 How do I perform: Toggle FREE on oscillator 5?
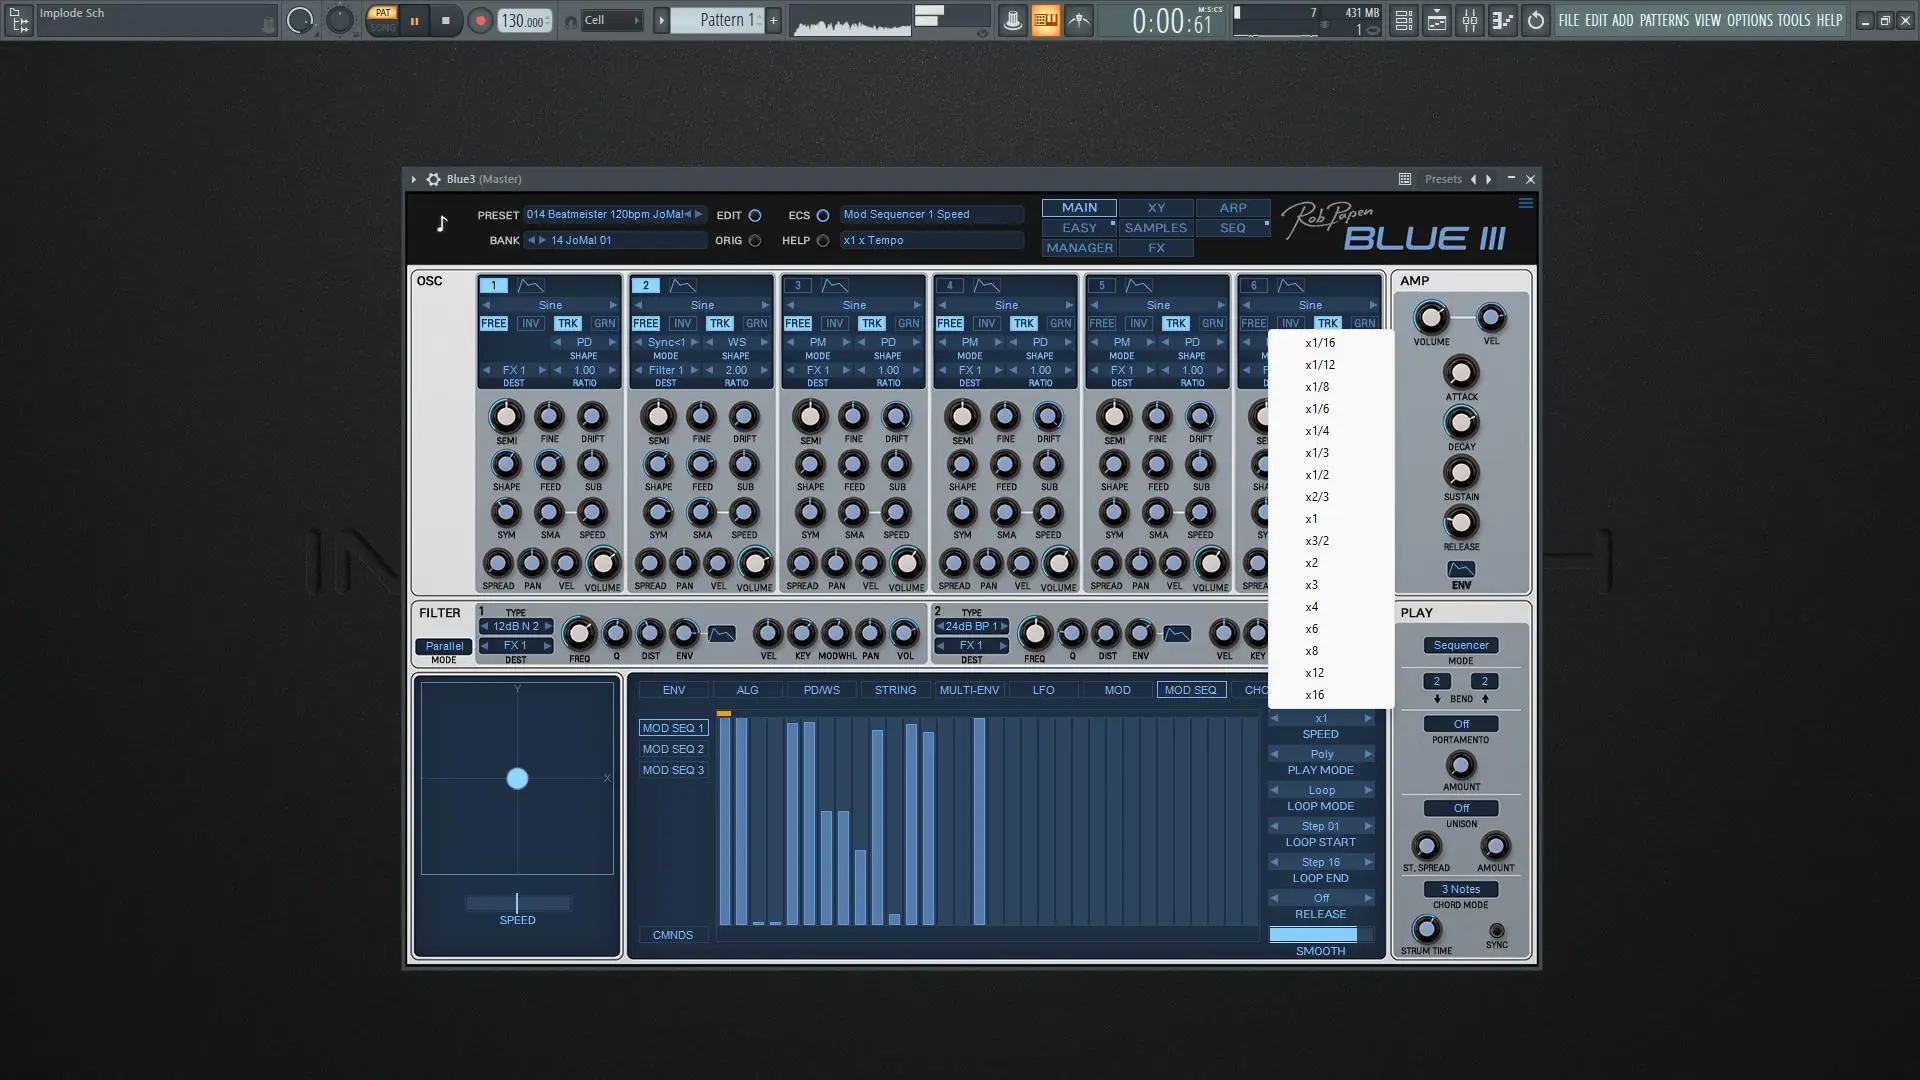(x=1101, y=323)
